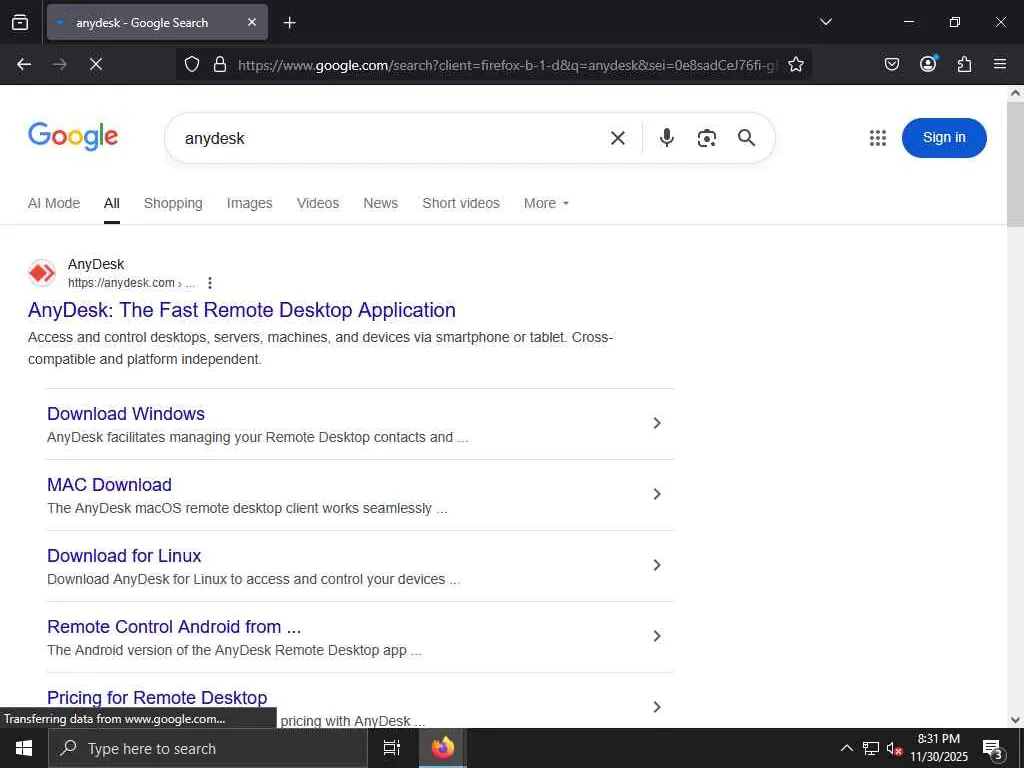Clear the search query text
The height and width of the screenshot is (768, 1024).
tap(618, 138)
